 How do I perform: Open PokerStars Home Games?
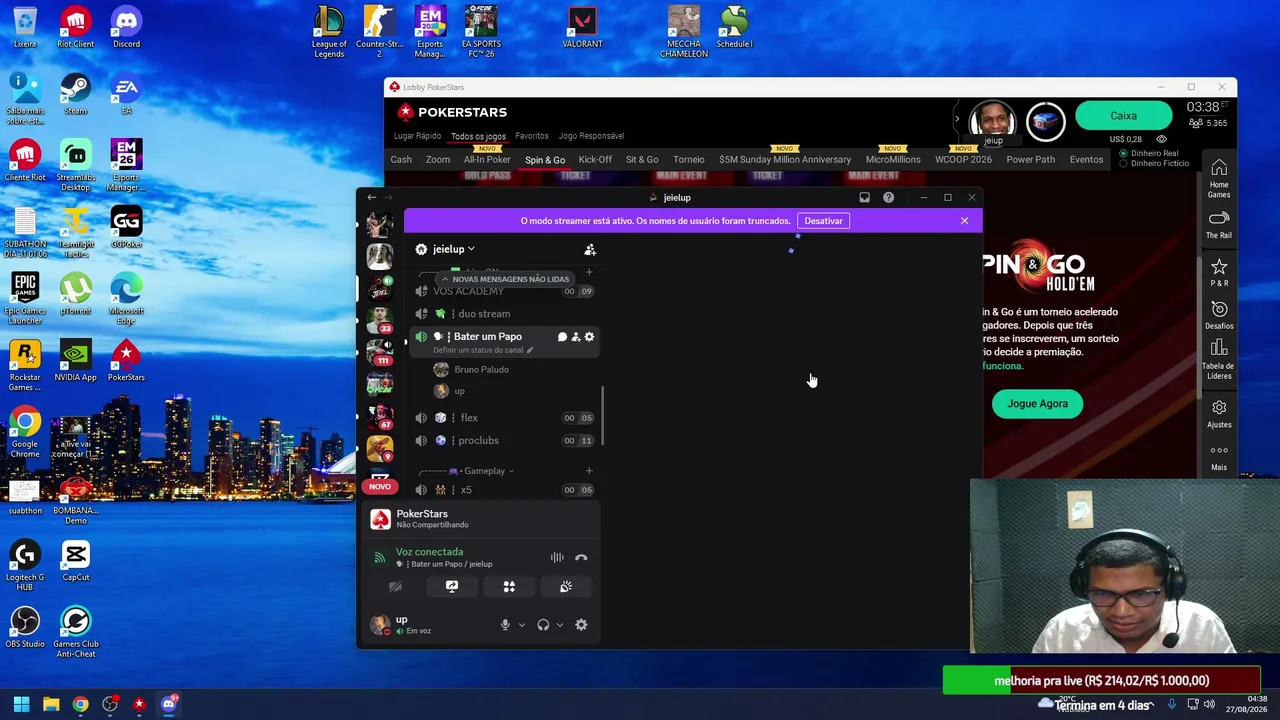(x=1219, y=179)
